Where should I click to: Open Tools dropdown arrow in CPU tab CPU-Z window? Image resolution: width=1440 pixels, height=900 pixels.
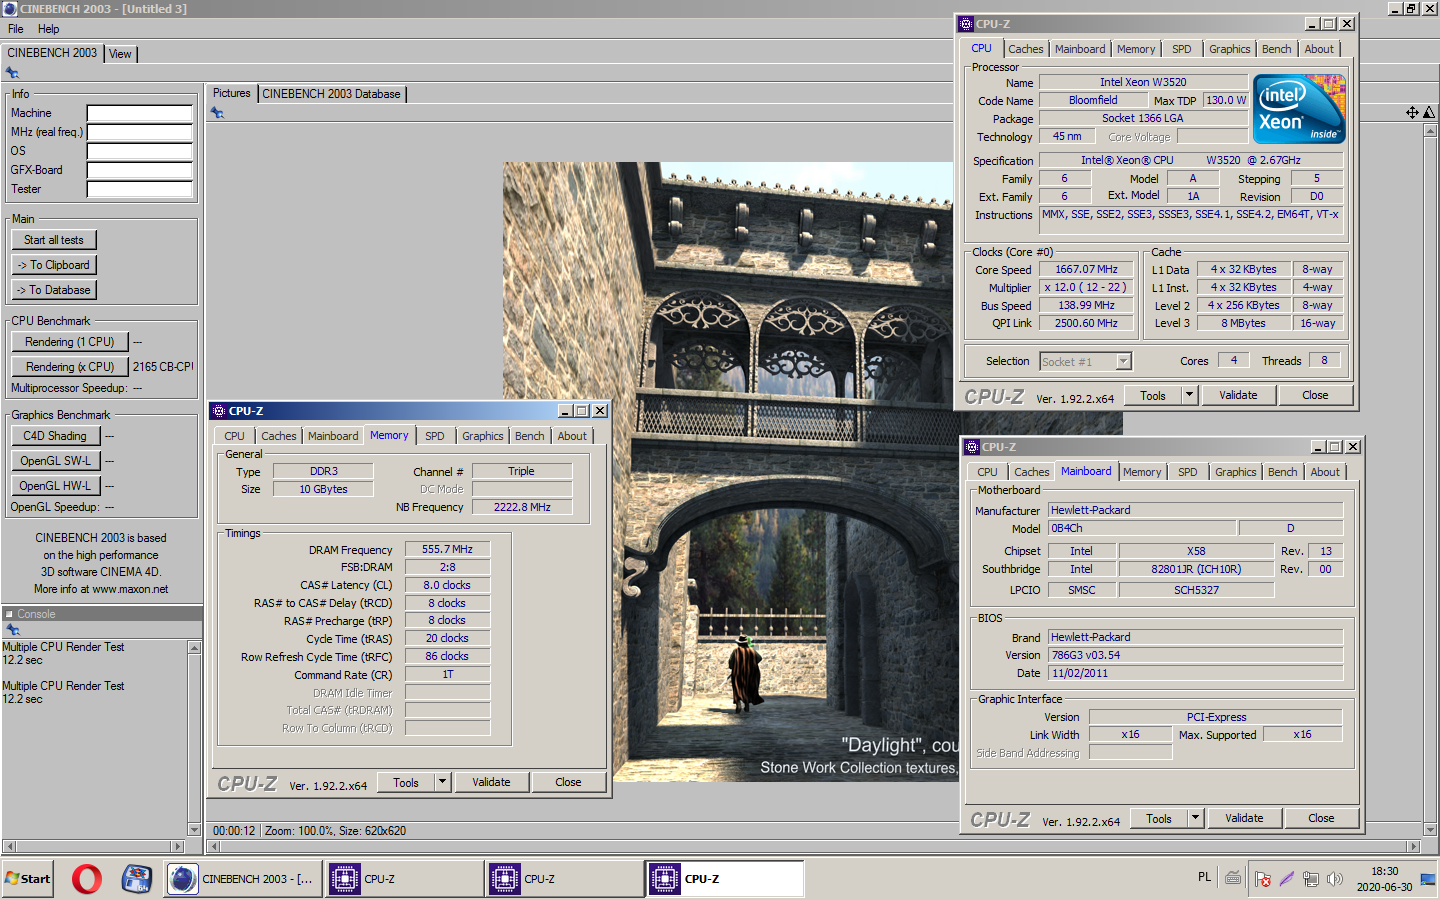(x=1189, y=395)
